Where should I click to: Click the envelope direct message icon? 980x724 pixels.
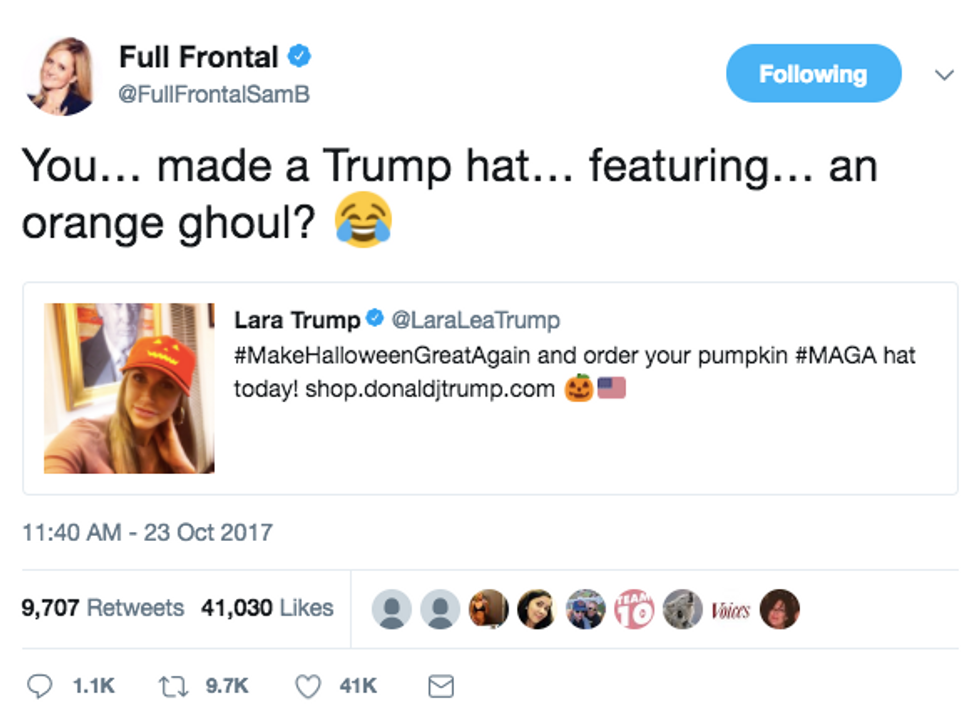pyautogui.click(x=441, y=686)
